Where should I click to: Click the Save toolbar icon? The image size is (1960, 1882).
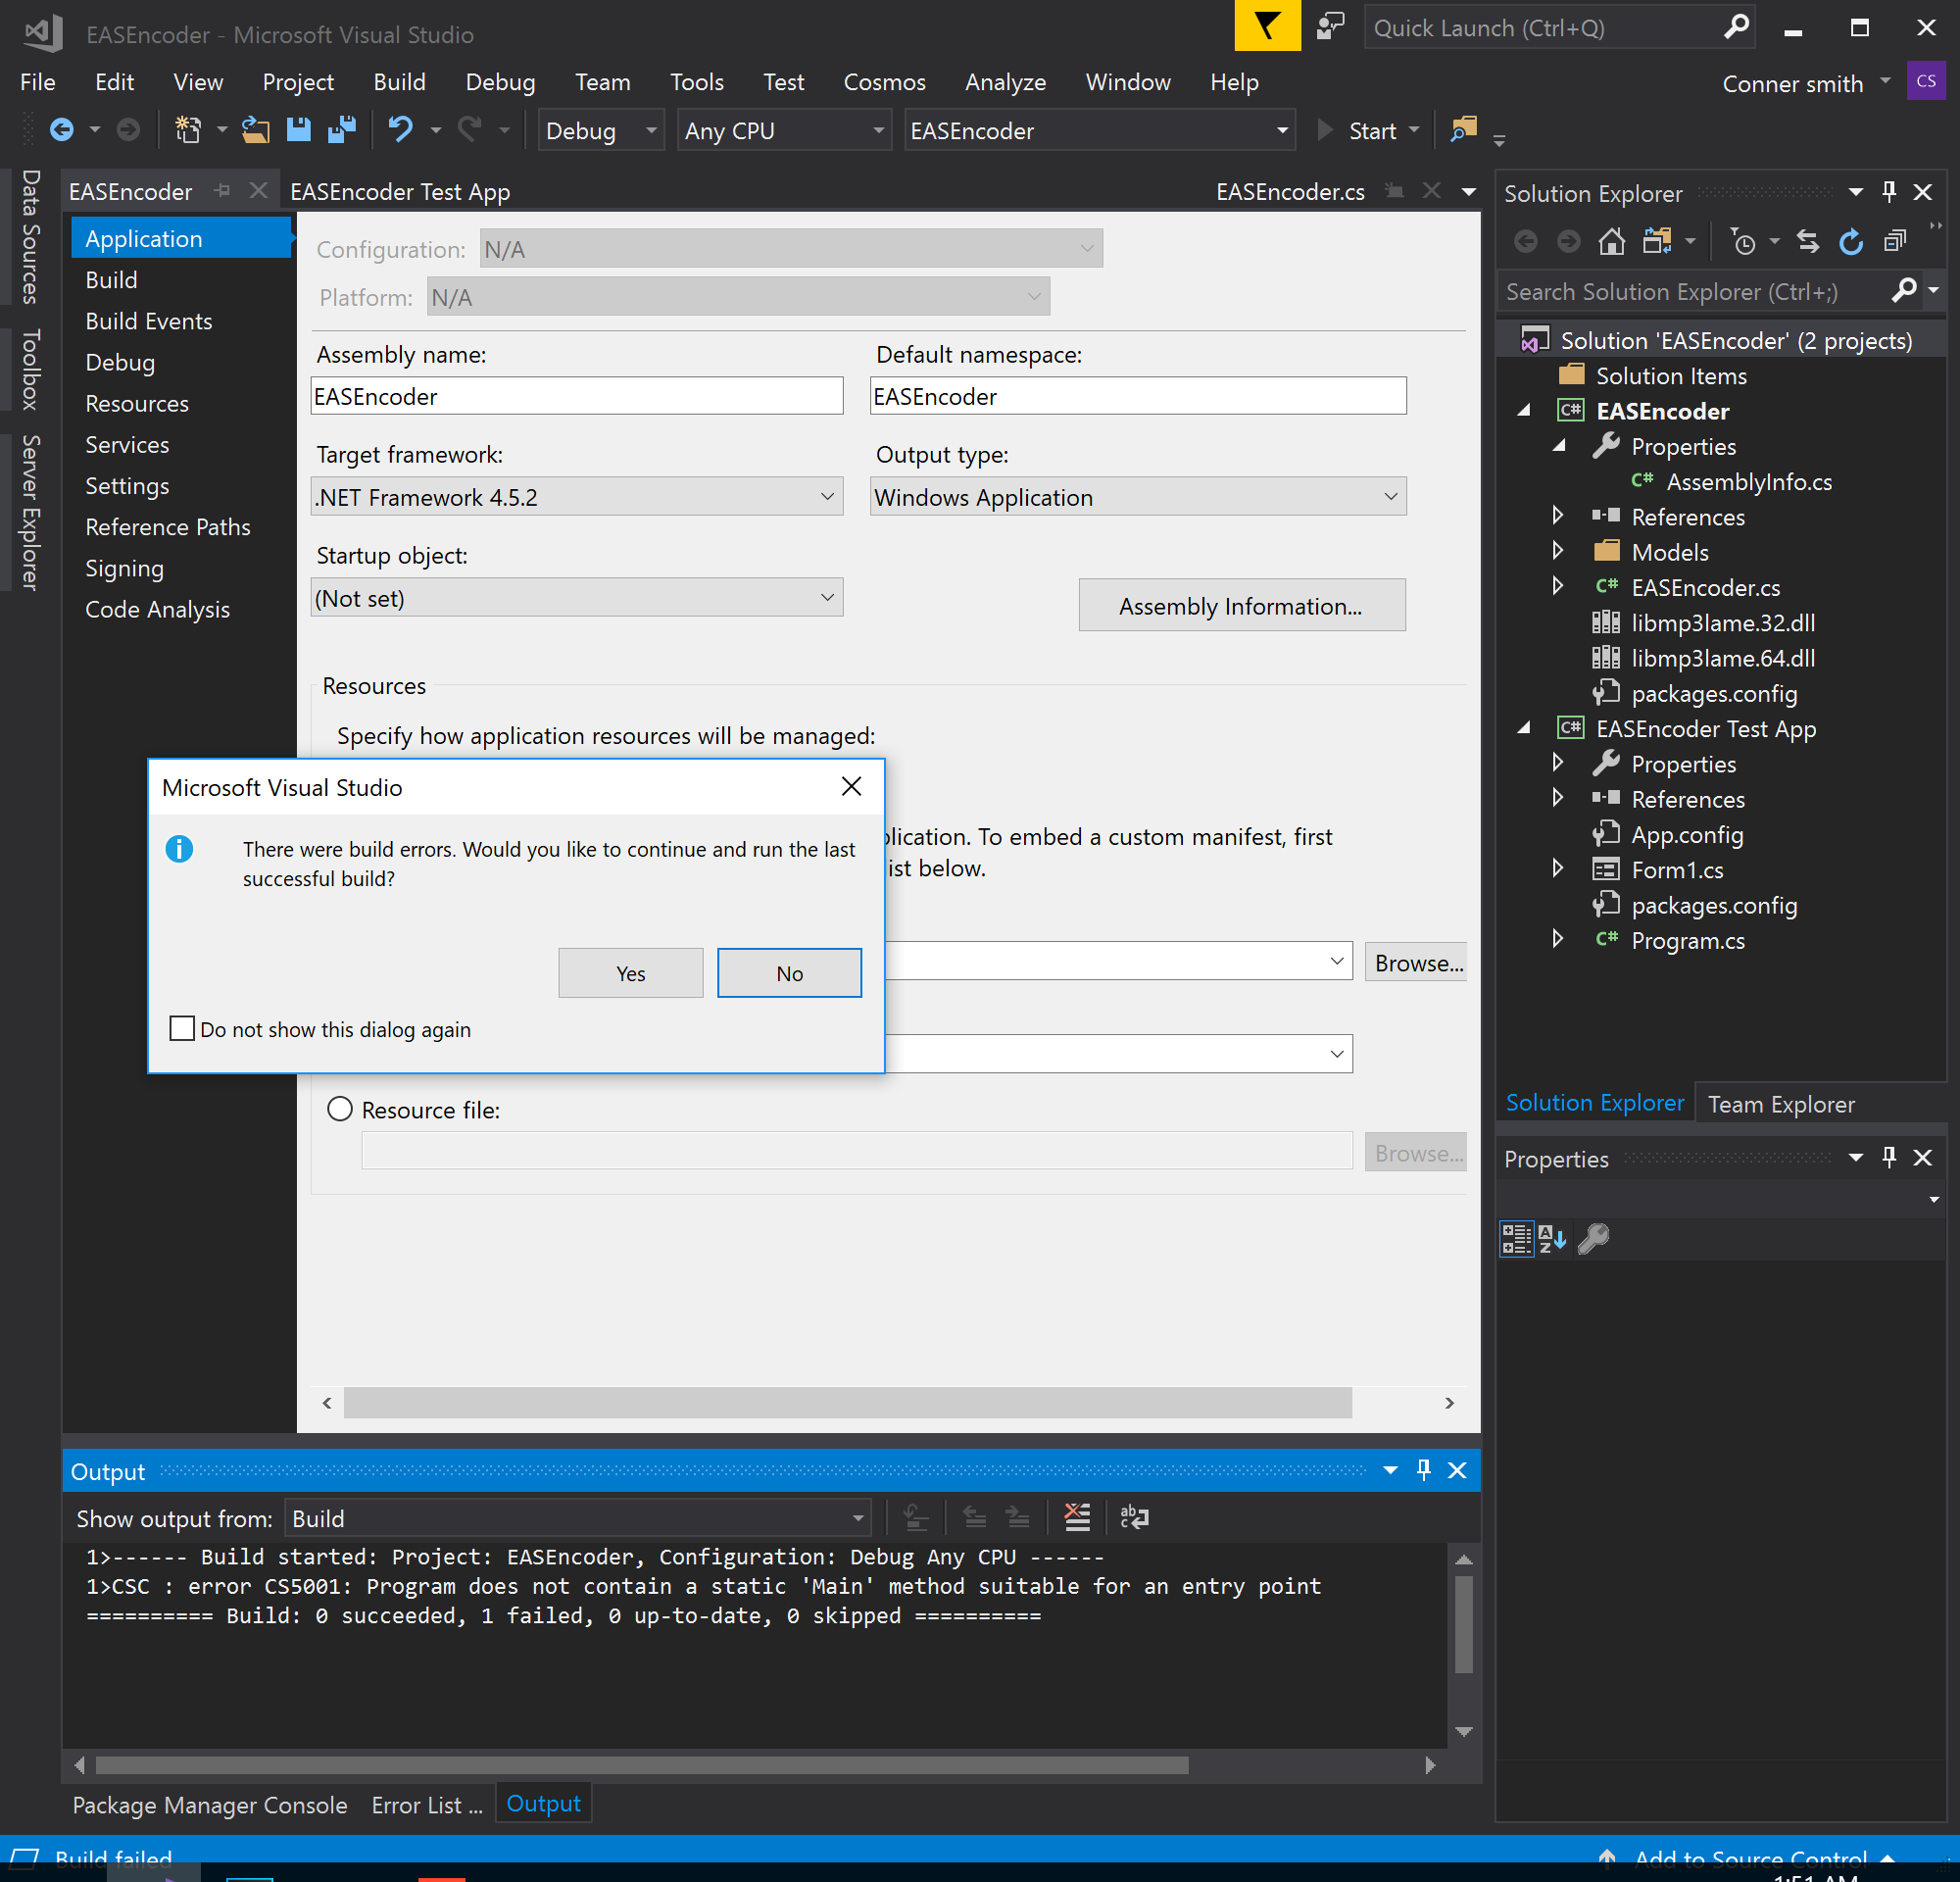298,130
